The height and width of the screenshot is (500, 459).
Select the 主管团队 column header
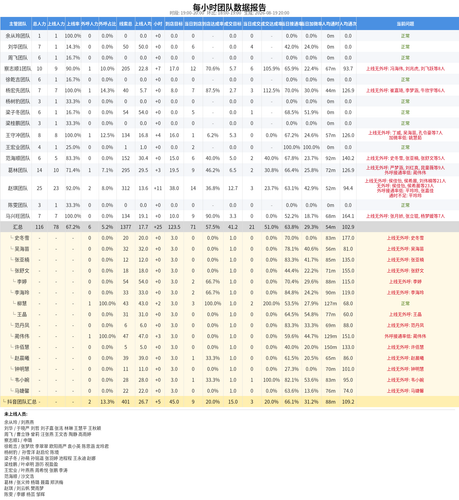click(18, 24)
